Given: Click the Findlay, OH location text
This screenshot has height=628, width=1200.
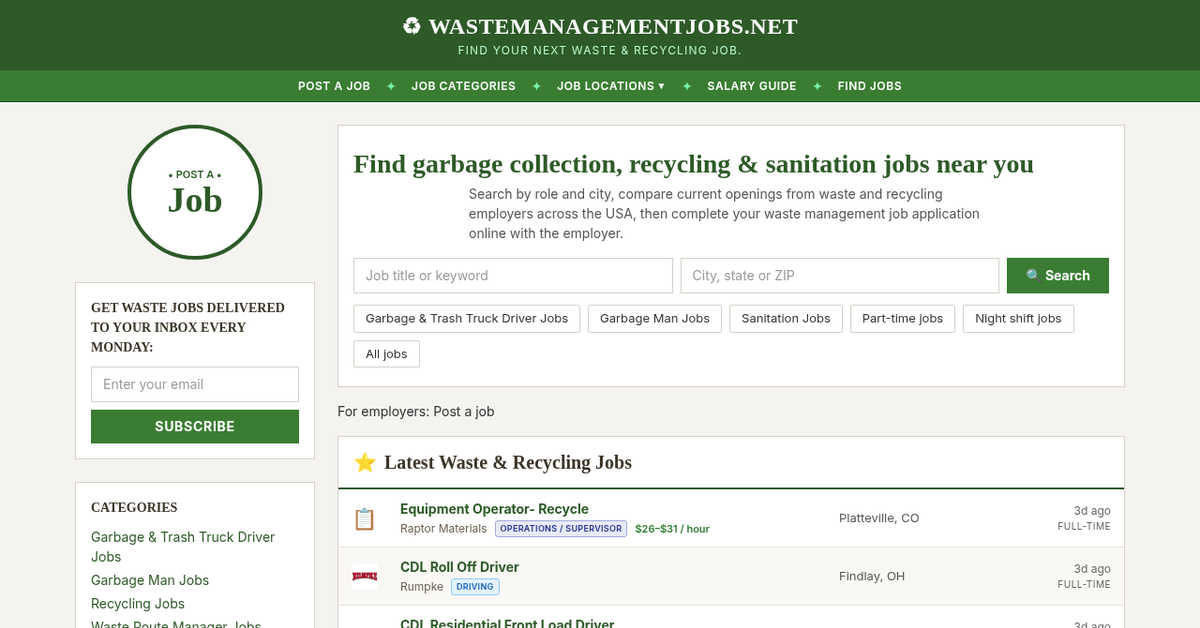Looking at the screenshot, I should 872,576.
